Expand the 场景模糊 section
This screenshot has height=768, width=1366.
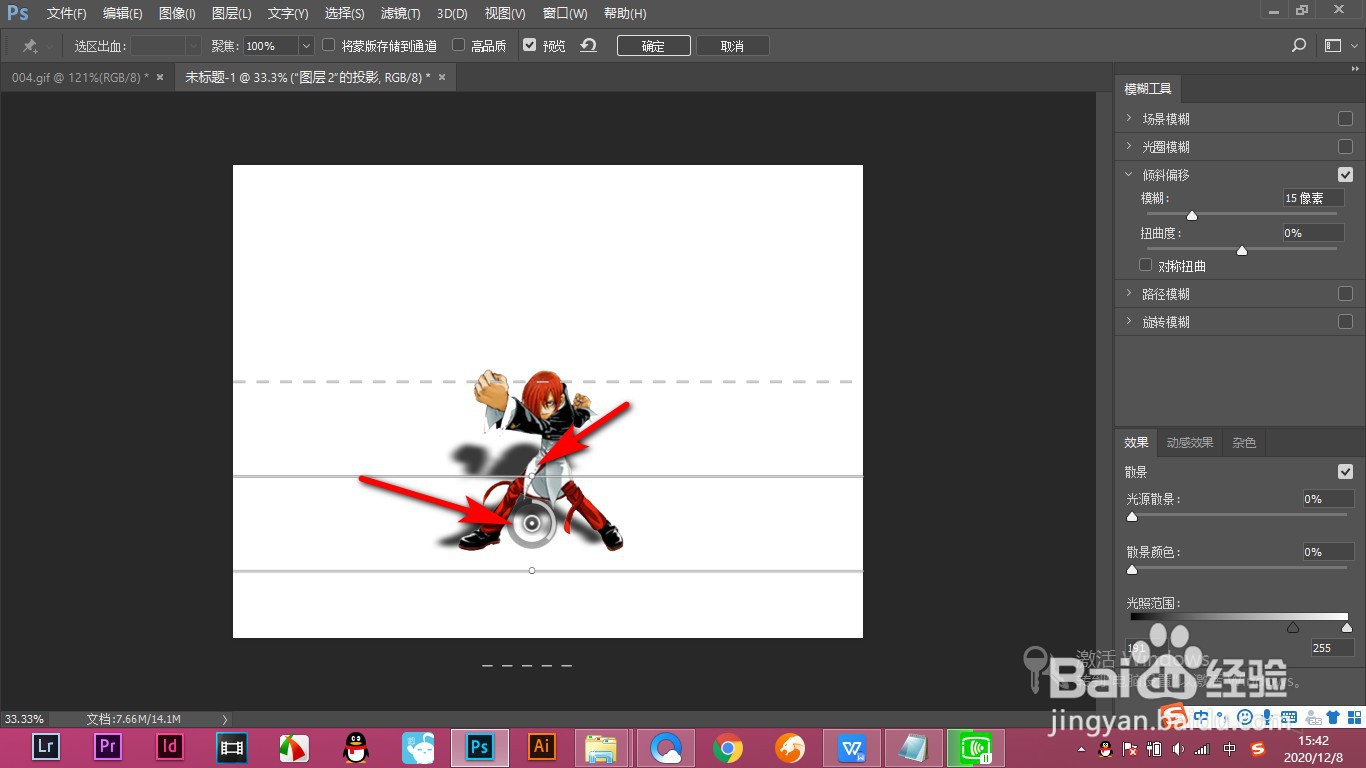point(1129,118)
